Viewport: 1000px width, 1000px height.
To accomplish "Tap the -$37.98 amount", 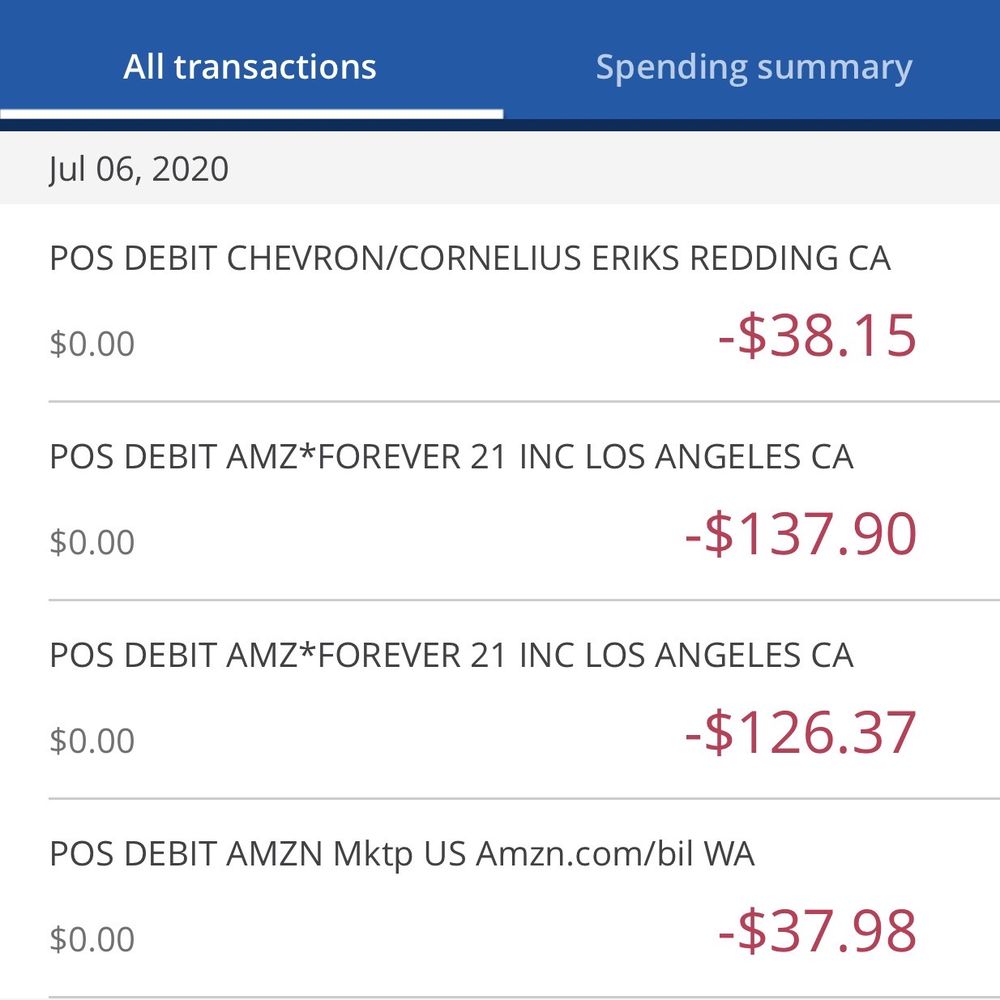I will [816, 931].
